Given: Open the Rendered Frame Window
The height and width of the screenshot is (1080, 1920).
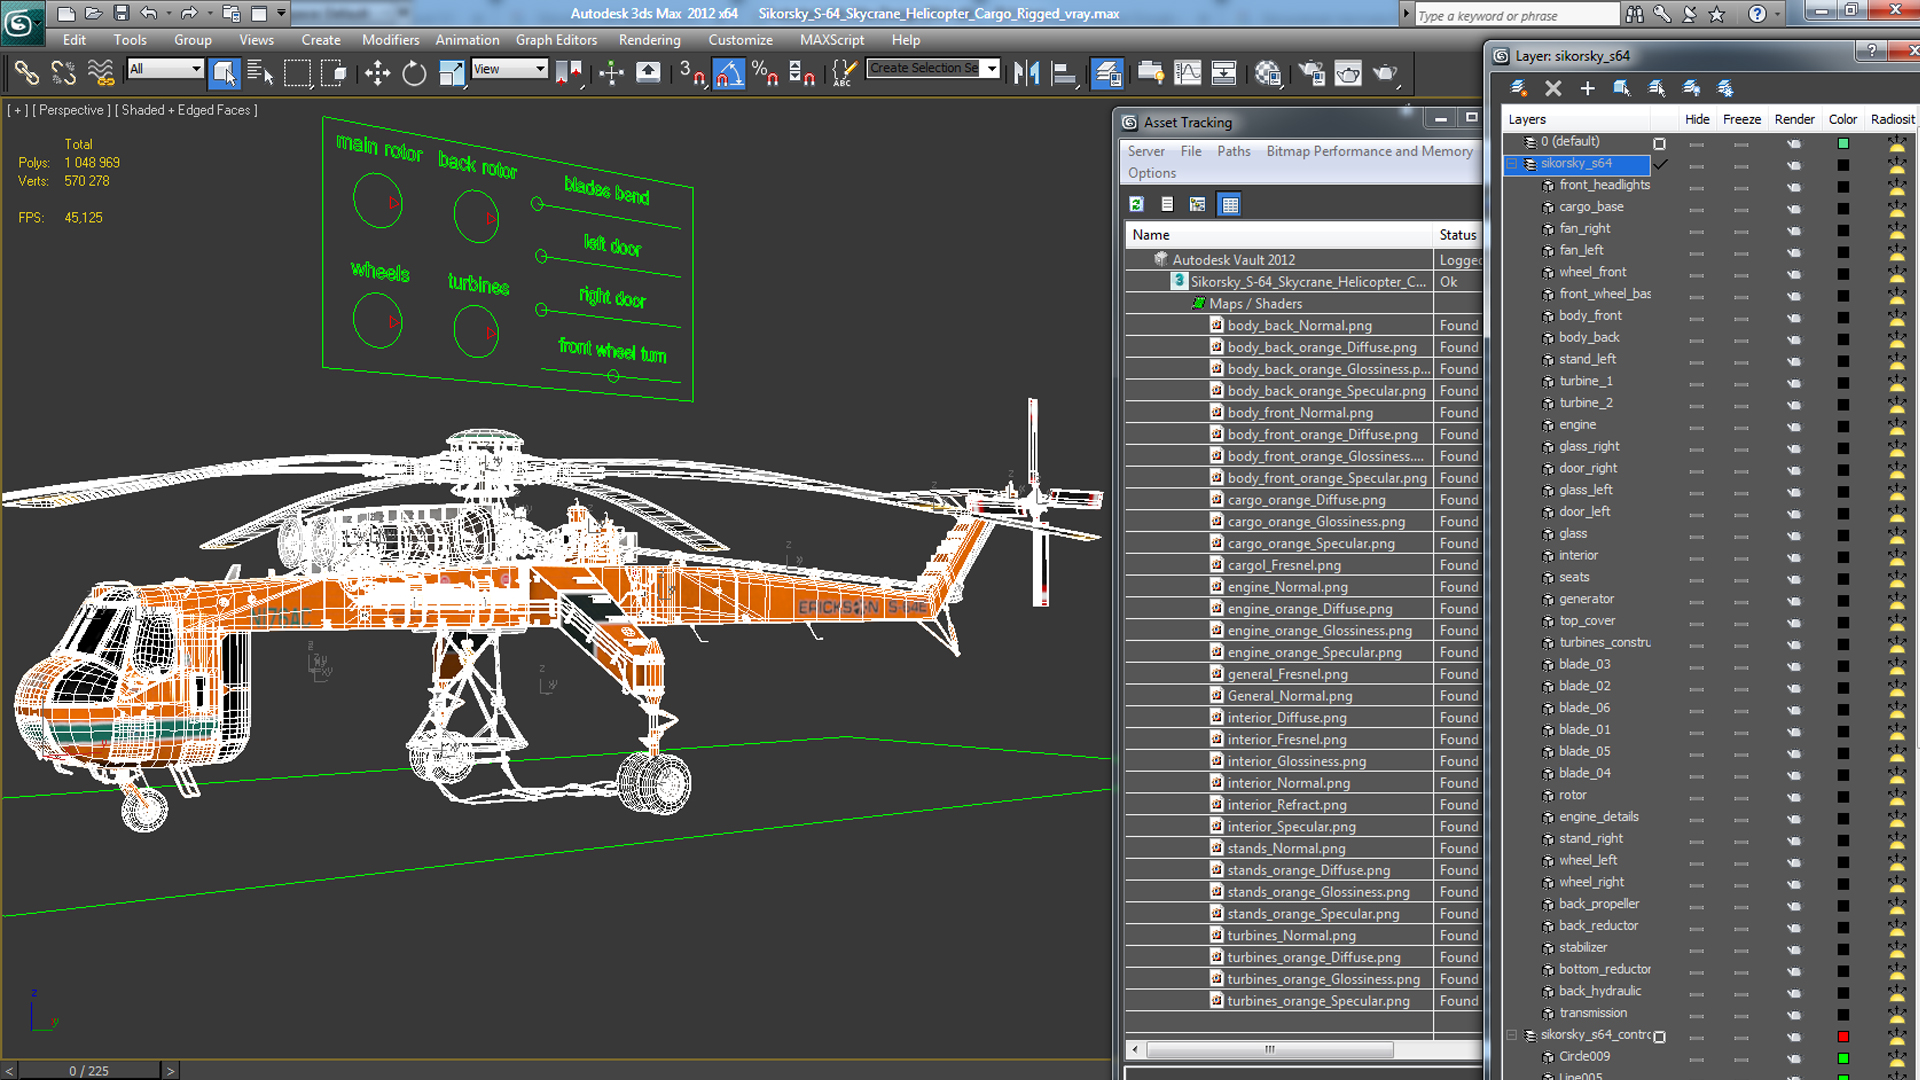Looking at the screenshot, I should [x=1348, y=72].
